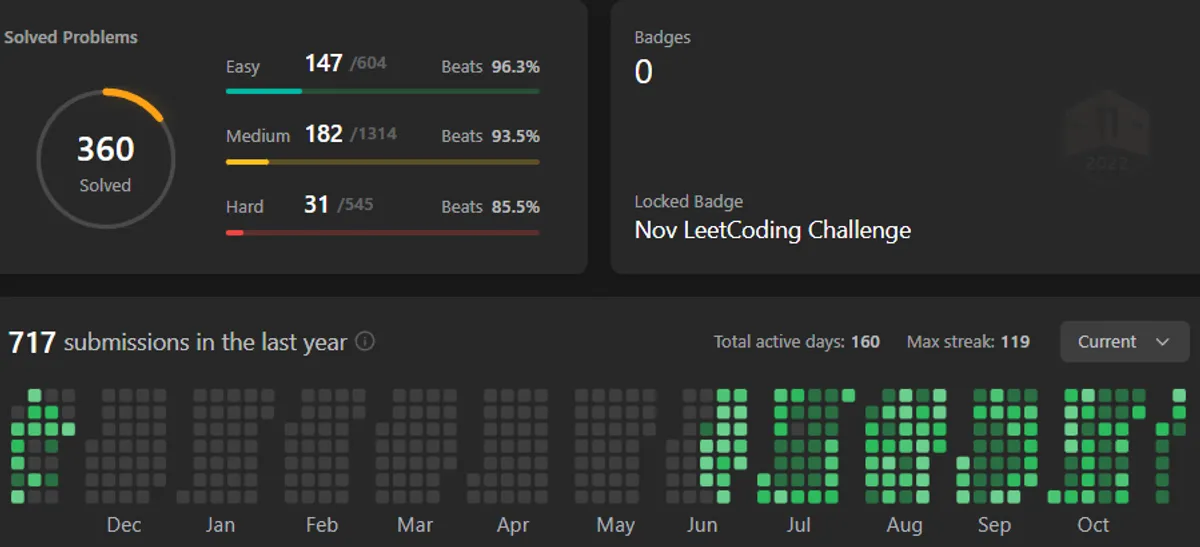Click the Medium difficulty progress bar
1200x547 pixels.
click(x=382, y=161)
